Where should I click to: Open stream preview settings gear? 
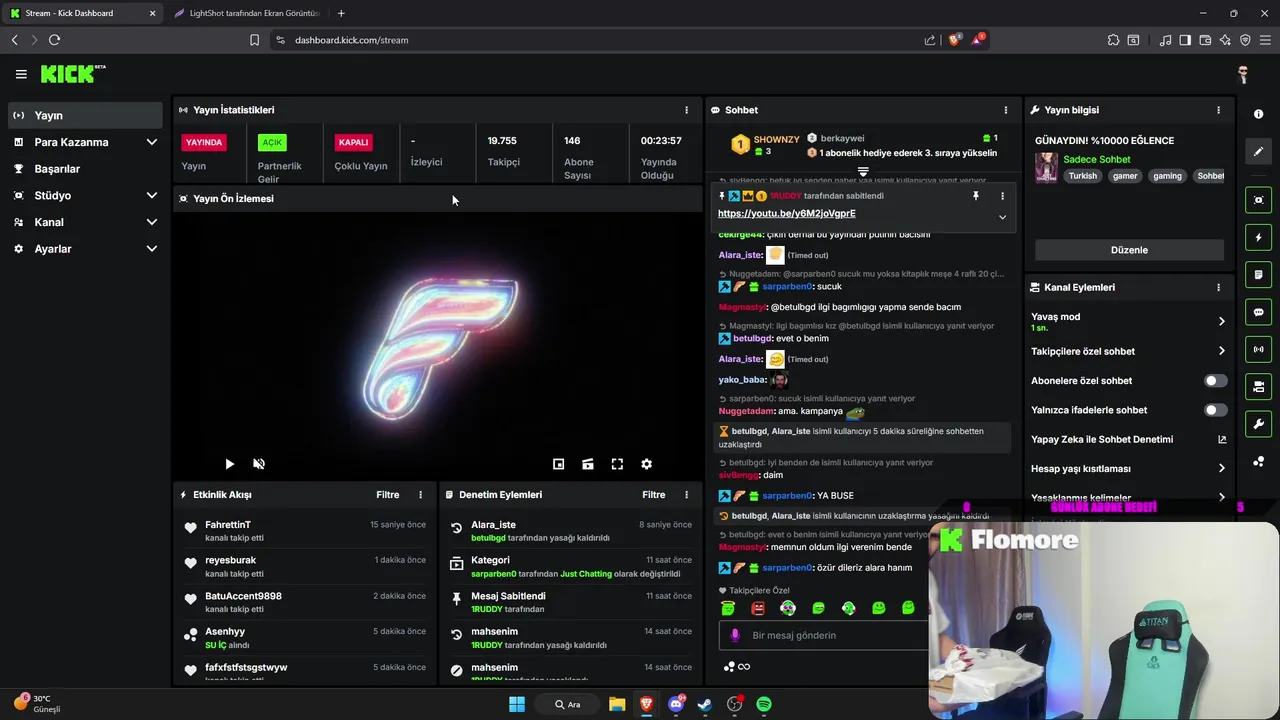pyautogui.click(x=647, y=464)
